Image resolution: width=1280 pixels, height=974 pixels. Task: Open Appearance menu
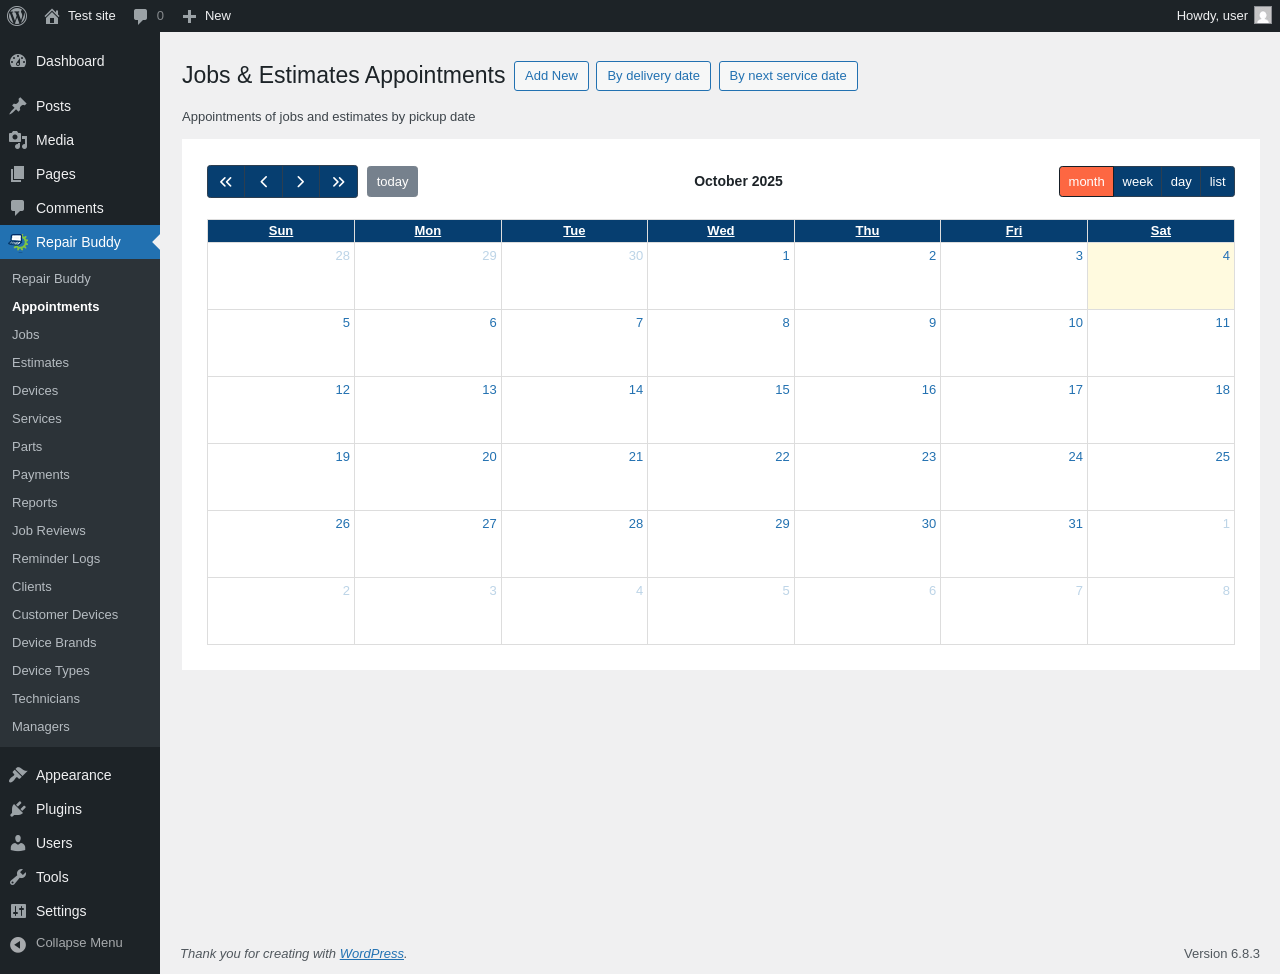[80, 775]
